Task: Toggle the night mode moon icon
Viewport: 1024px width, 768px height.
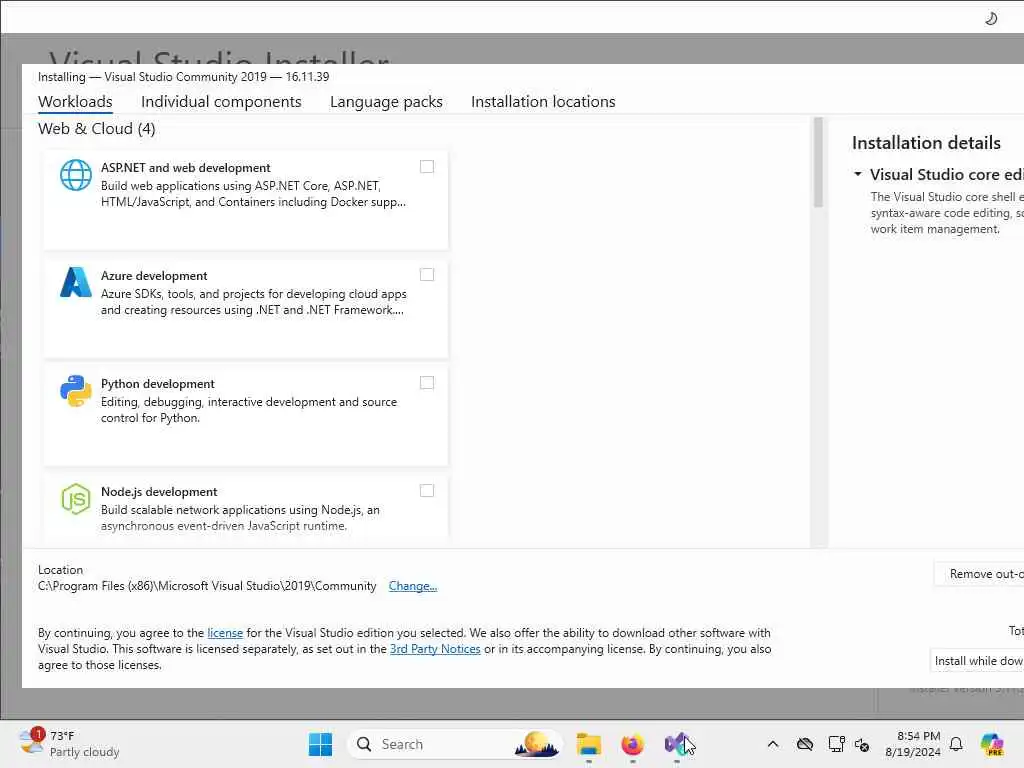Action: click(x=991, y=18)
